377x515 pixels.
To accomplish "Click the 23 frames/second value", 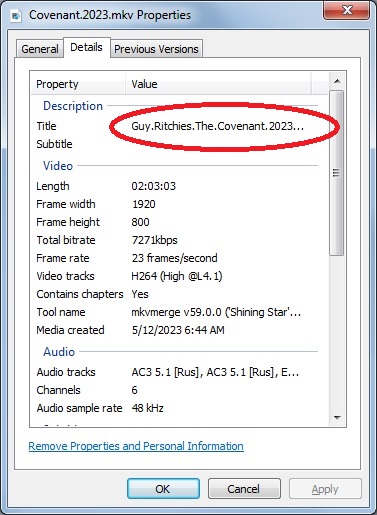I will point(174,258).
